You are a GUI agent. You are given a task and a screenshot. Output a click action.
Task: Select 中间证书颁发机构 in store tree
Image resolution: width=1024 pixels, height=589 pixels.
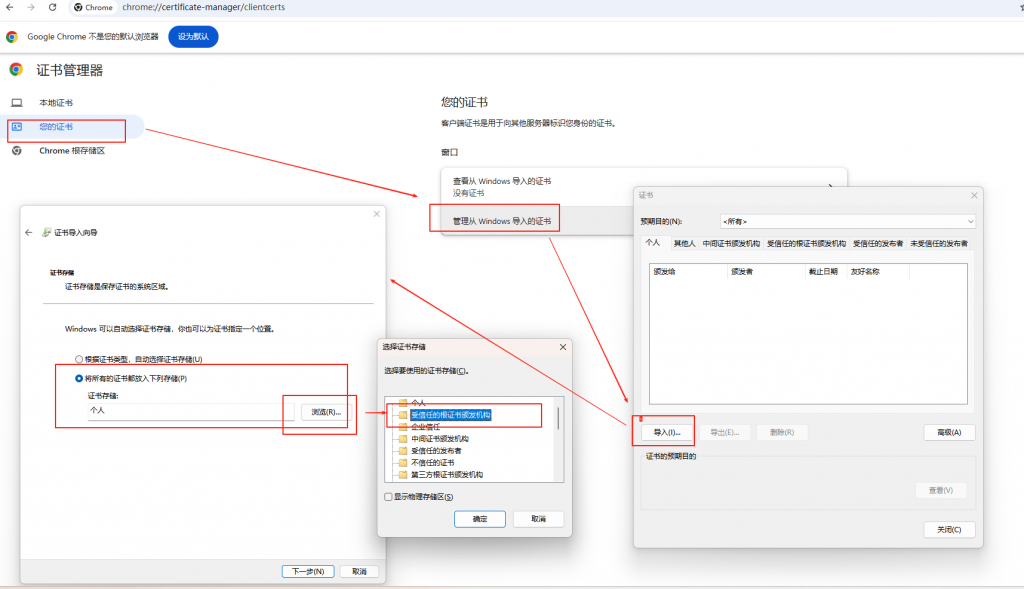[x=440, y=439]
